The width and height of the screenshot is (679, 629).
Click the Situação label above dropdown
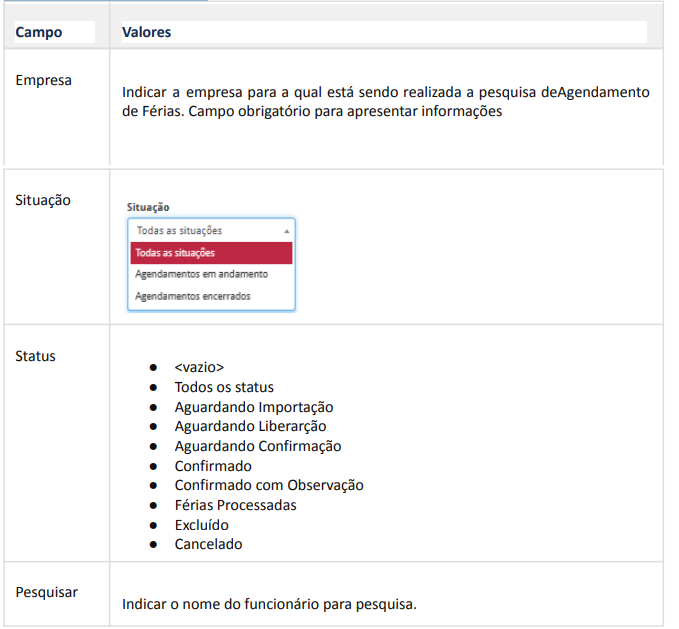[148, 207]
